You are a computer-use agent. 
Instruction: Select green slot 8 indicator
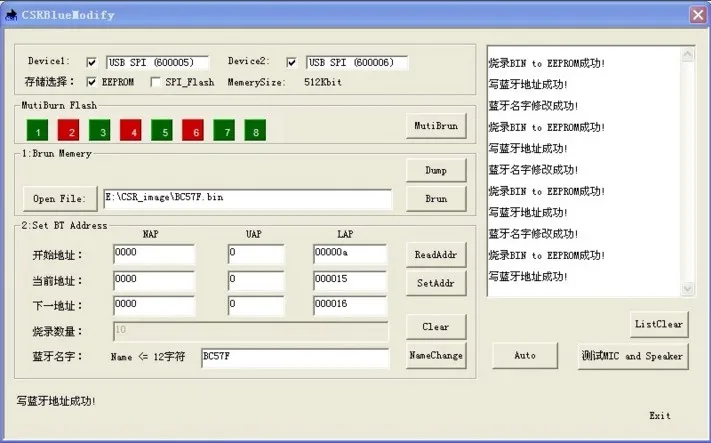coord(255,130)
